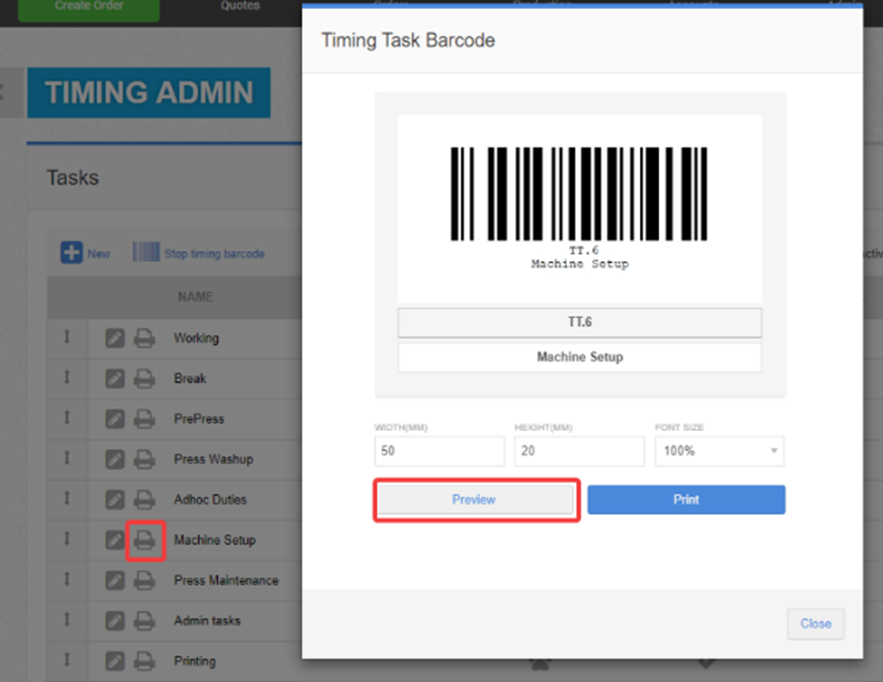The height and width of the screenshot is (682, 883).
Task: Select the Printing task name
Action: coord(194,661)
